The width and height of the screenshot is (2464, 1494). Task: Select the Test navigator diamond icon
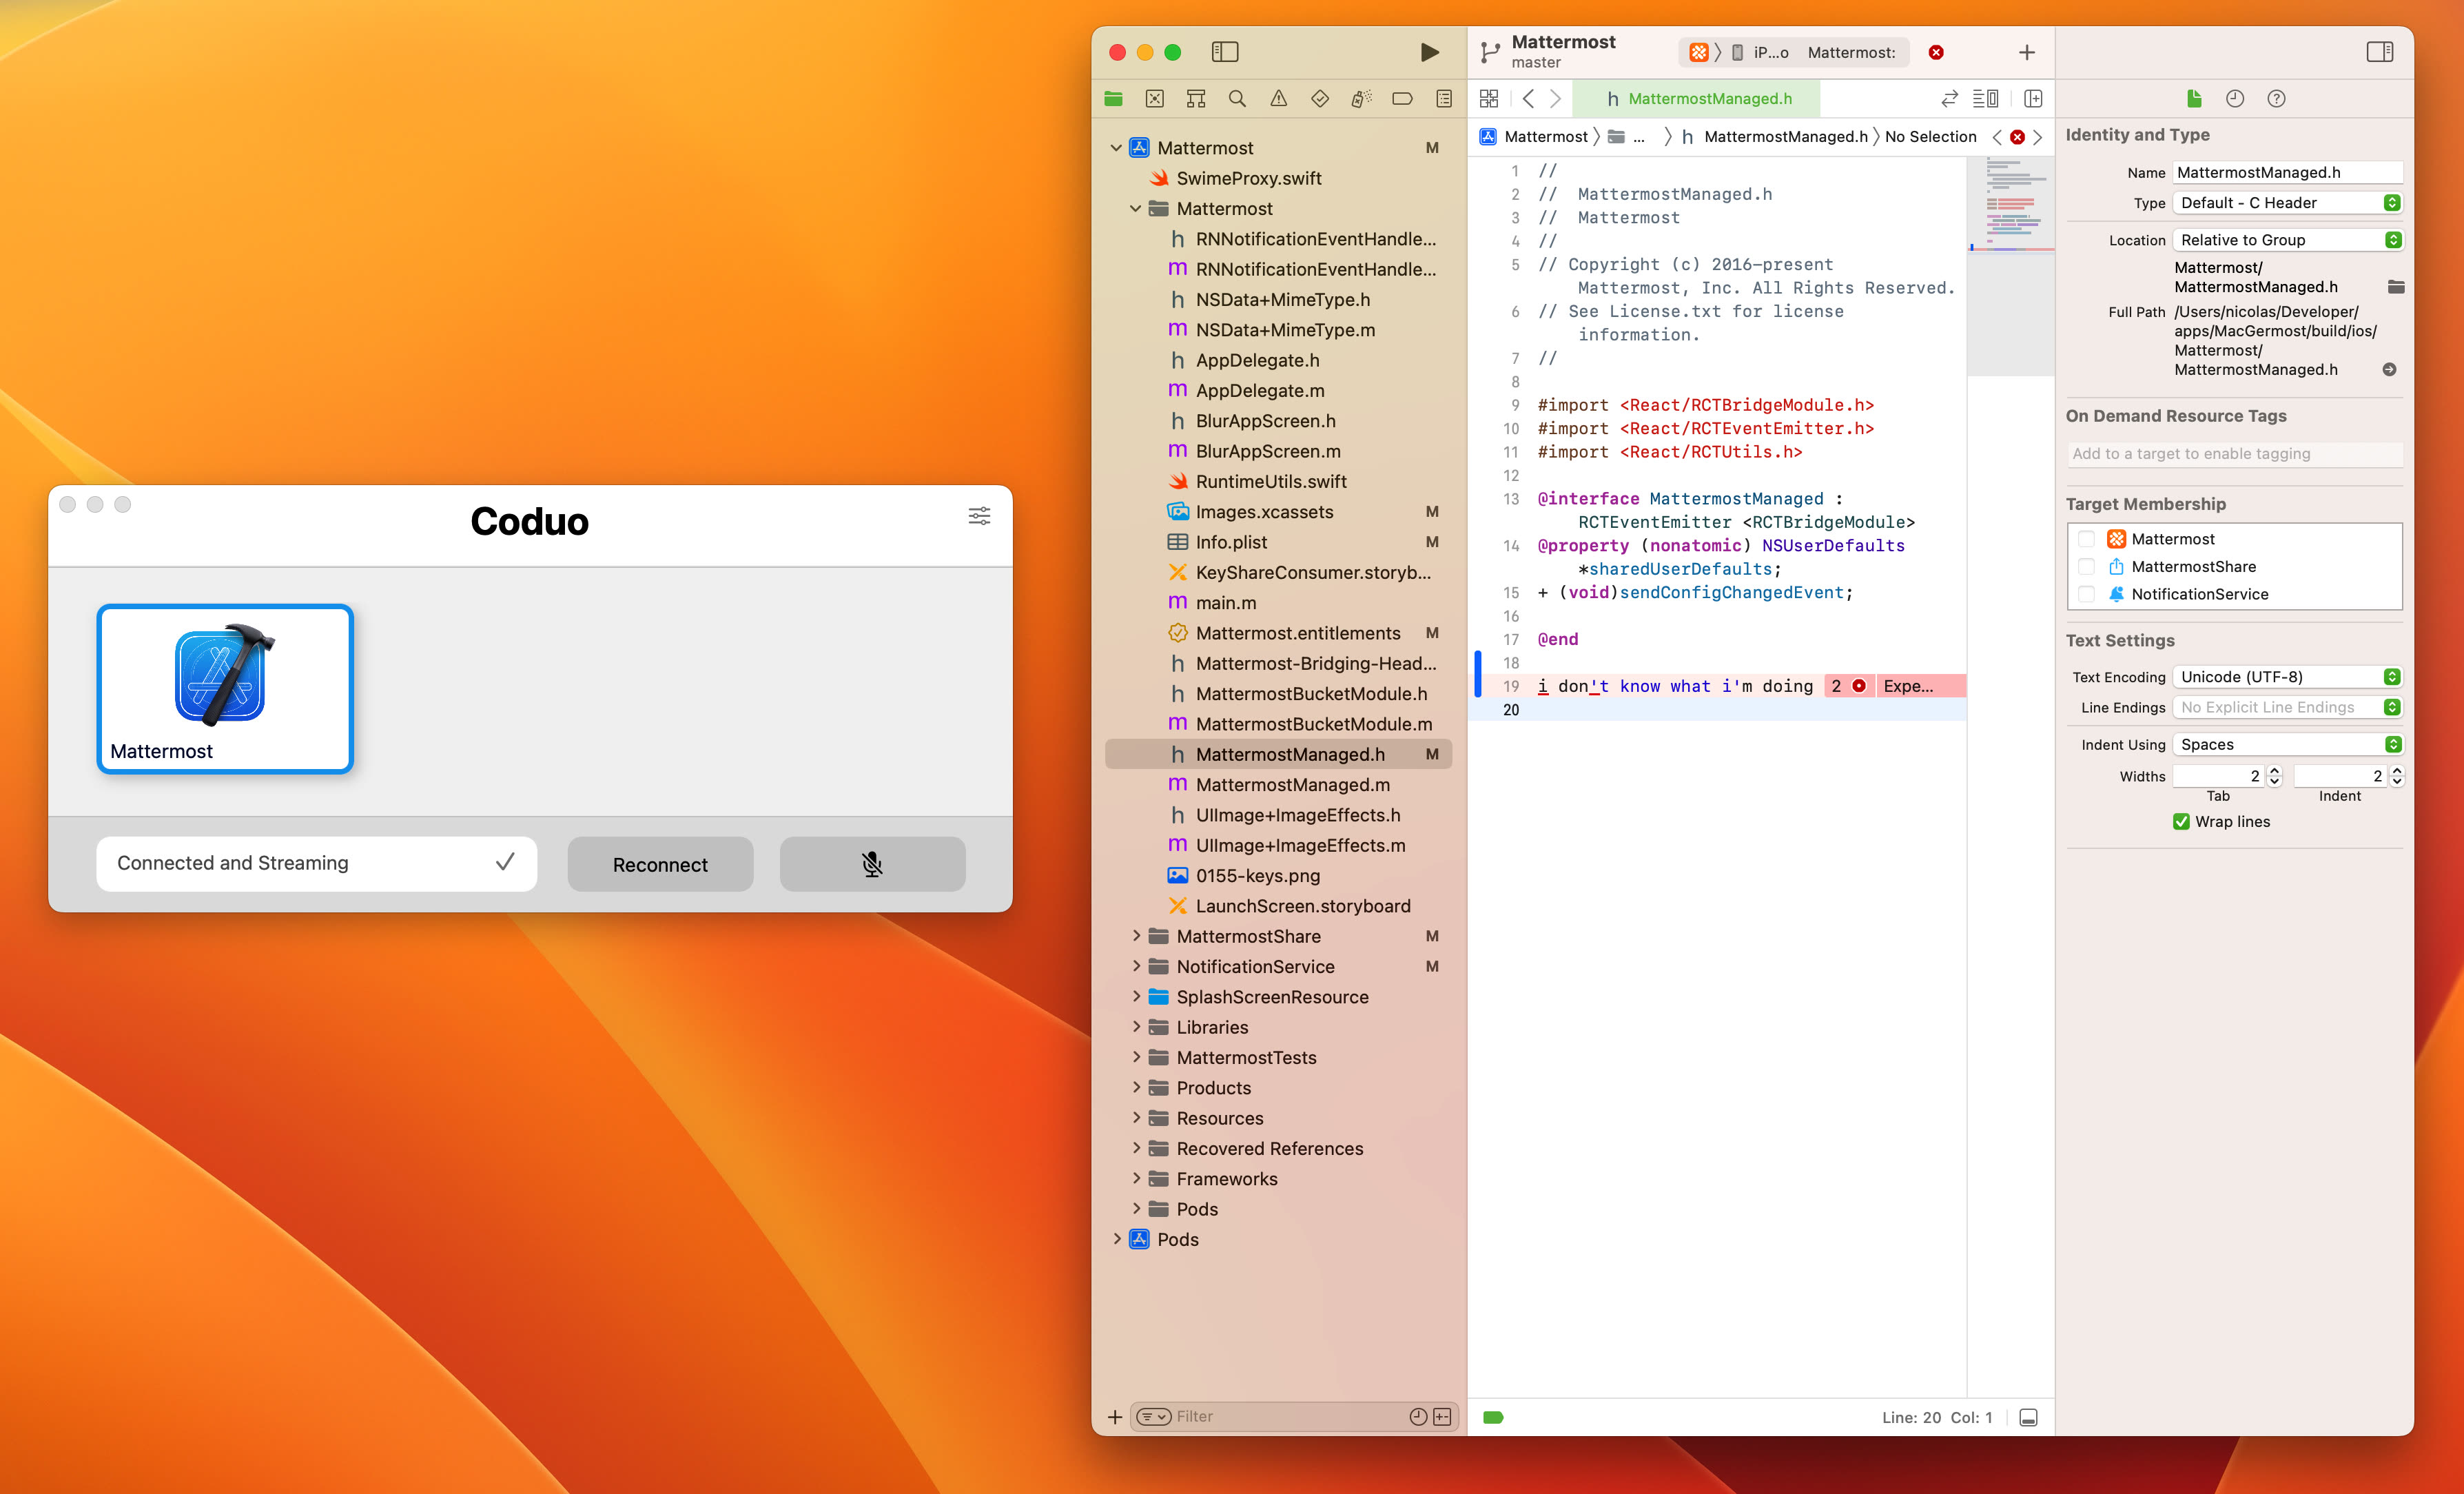[x=1319, y=98]
